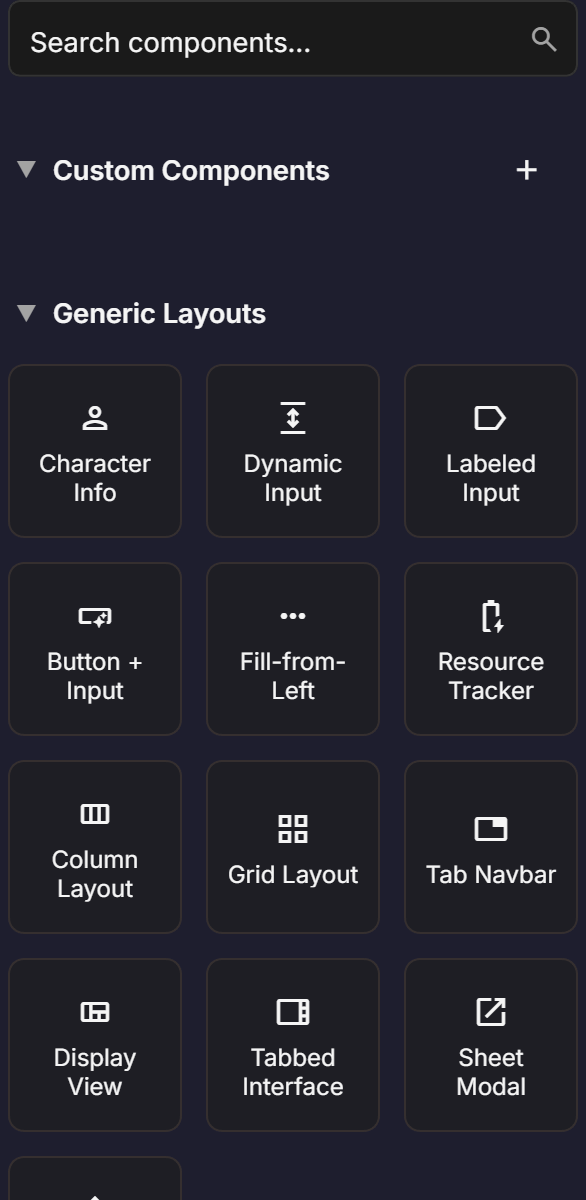The width and height of the screenshot is (586, 1200).
Task: Open the Sheet Modal component tile
Action: (490, 1045)
